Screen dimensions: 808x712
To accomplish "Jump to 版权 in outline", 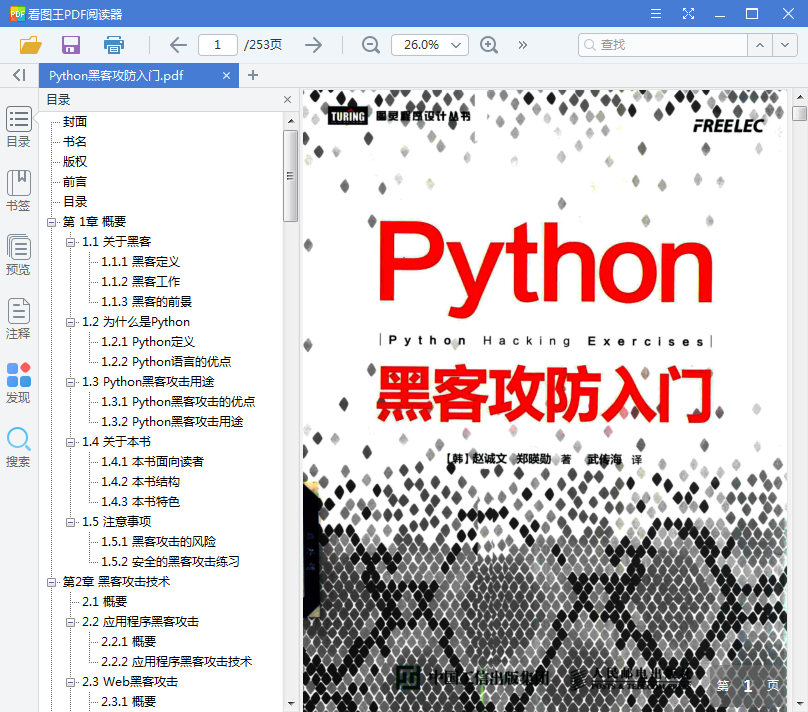I will tap(75, 162).
